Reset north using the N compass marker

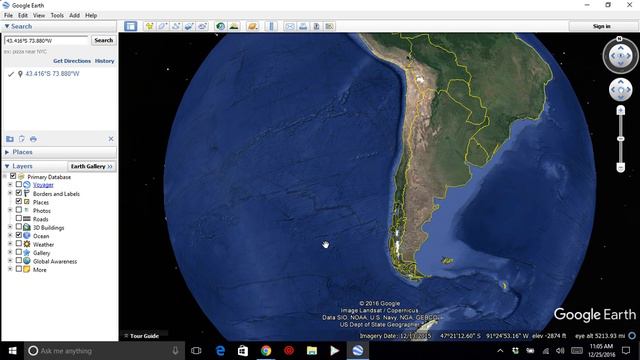(x=620, y=39)
